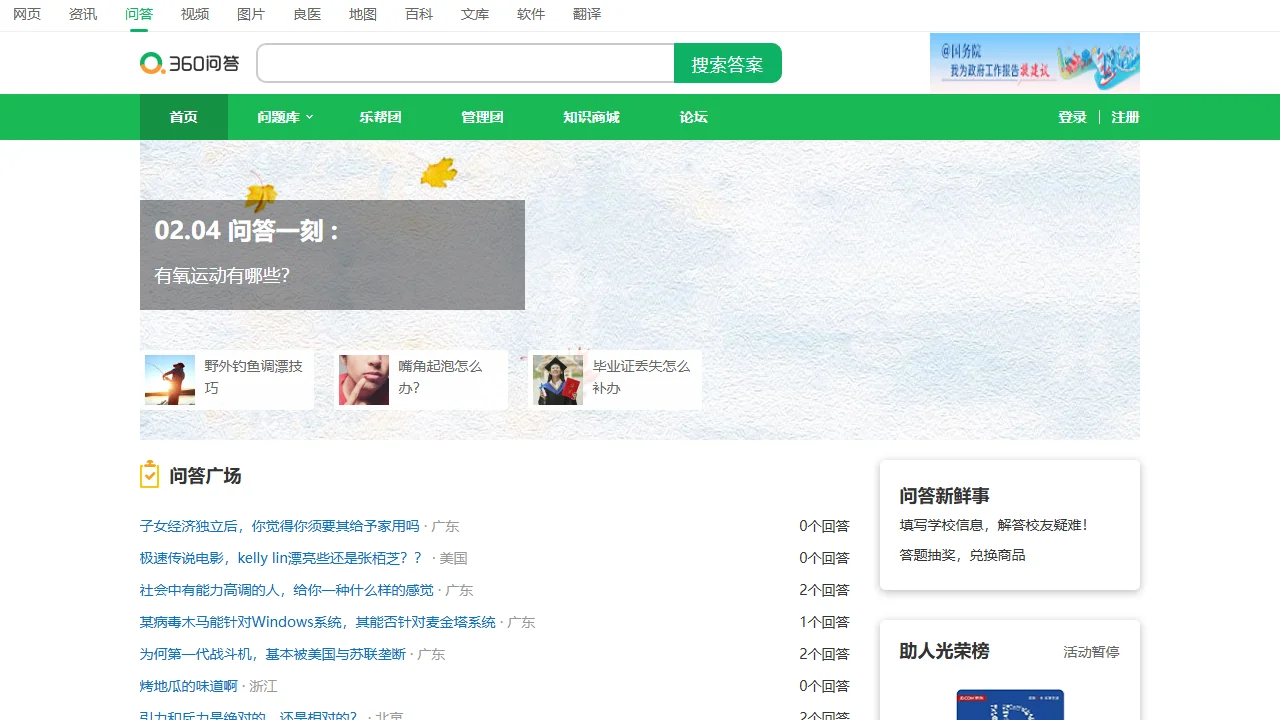Select the 首页 navigation tab
Image resolution: width=1280 pixels, height=720 pixels.
pyautogui.click(x=184, y=117)
